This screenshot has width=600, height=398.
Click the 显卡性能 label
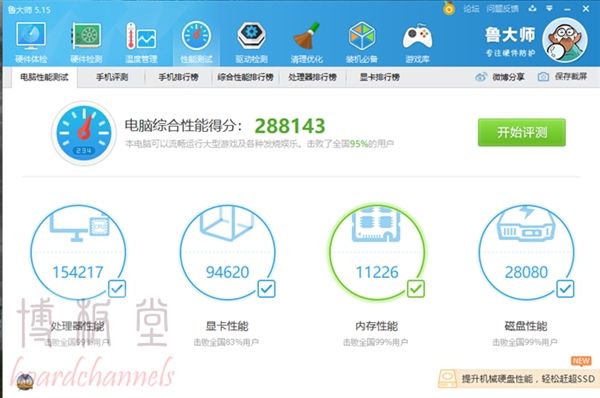pyautogui.click(x=227, y=326)
